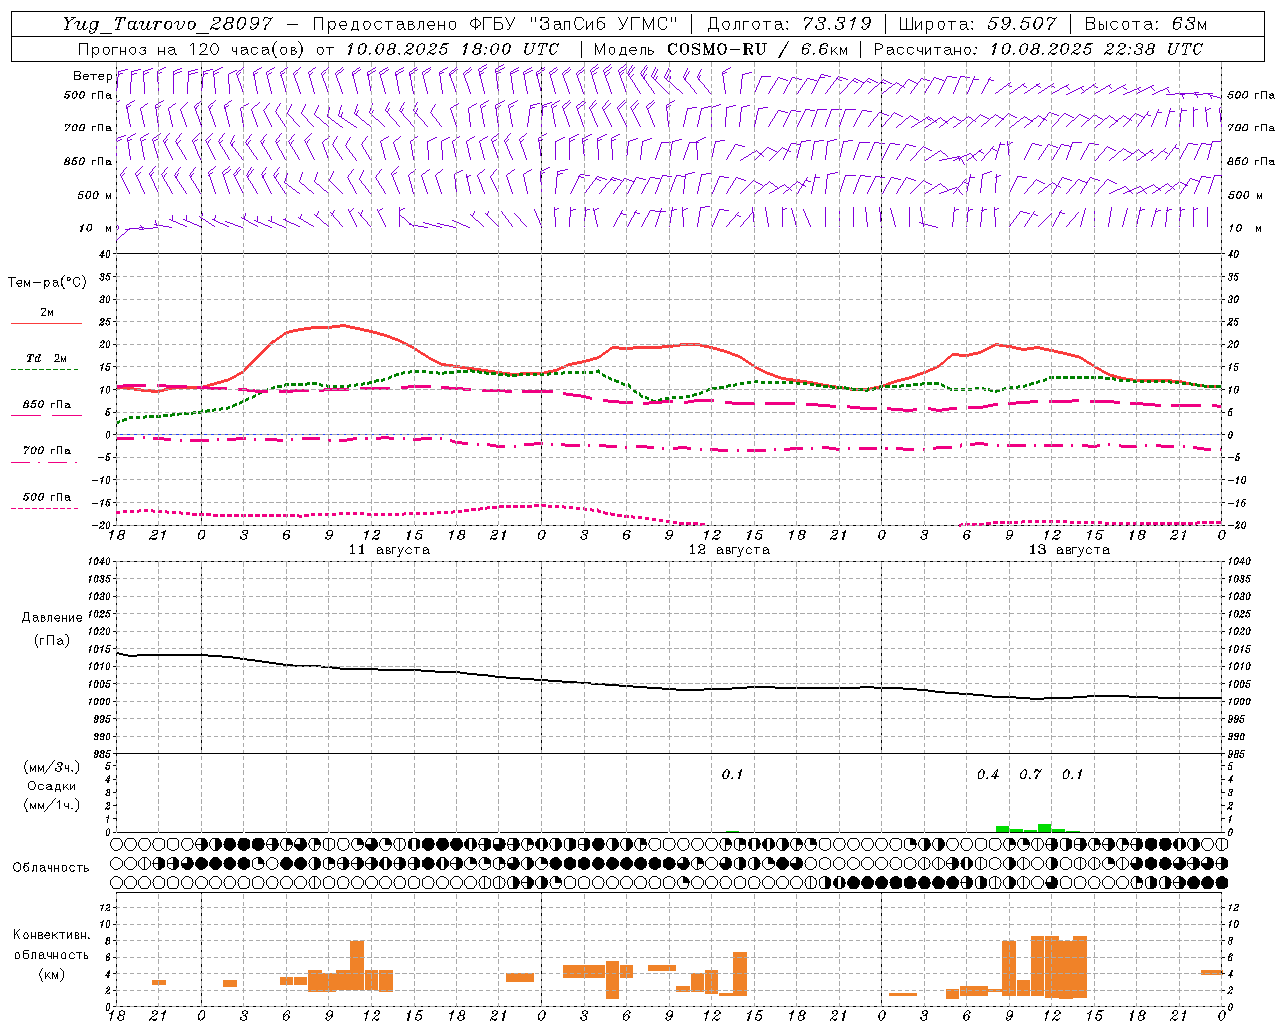This screenshot has height=1024, width=1280.
Task: Click the 12 августа date label
Action: (729, 550)
